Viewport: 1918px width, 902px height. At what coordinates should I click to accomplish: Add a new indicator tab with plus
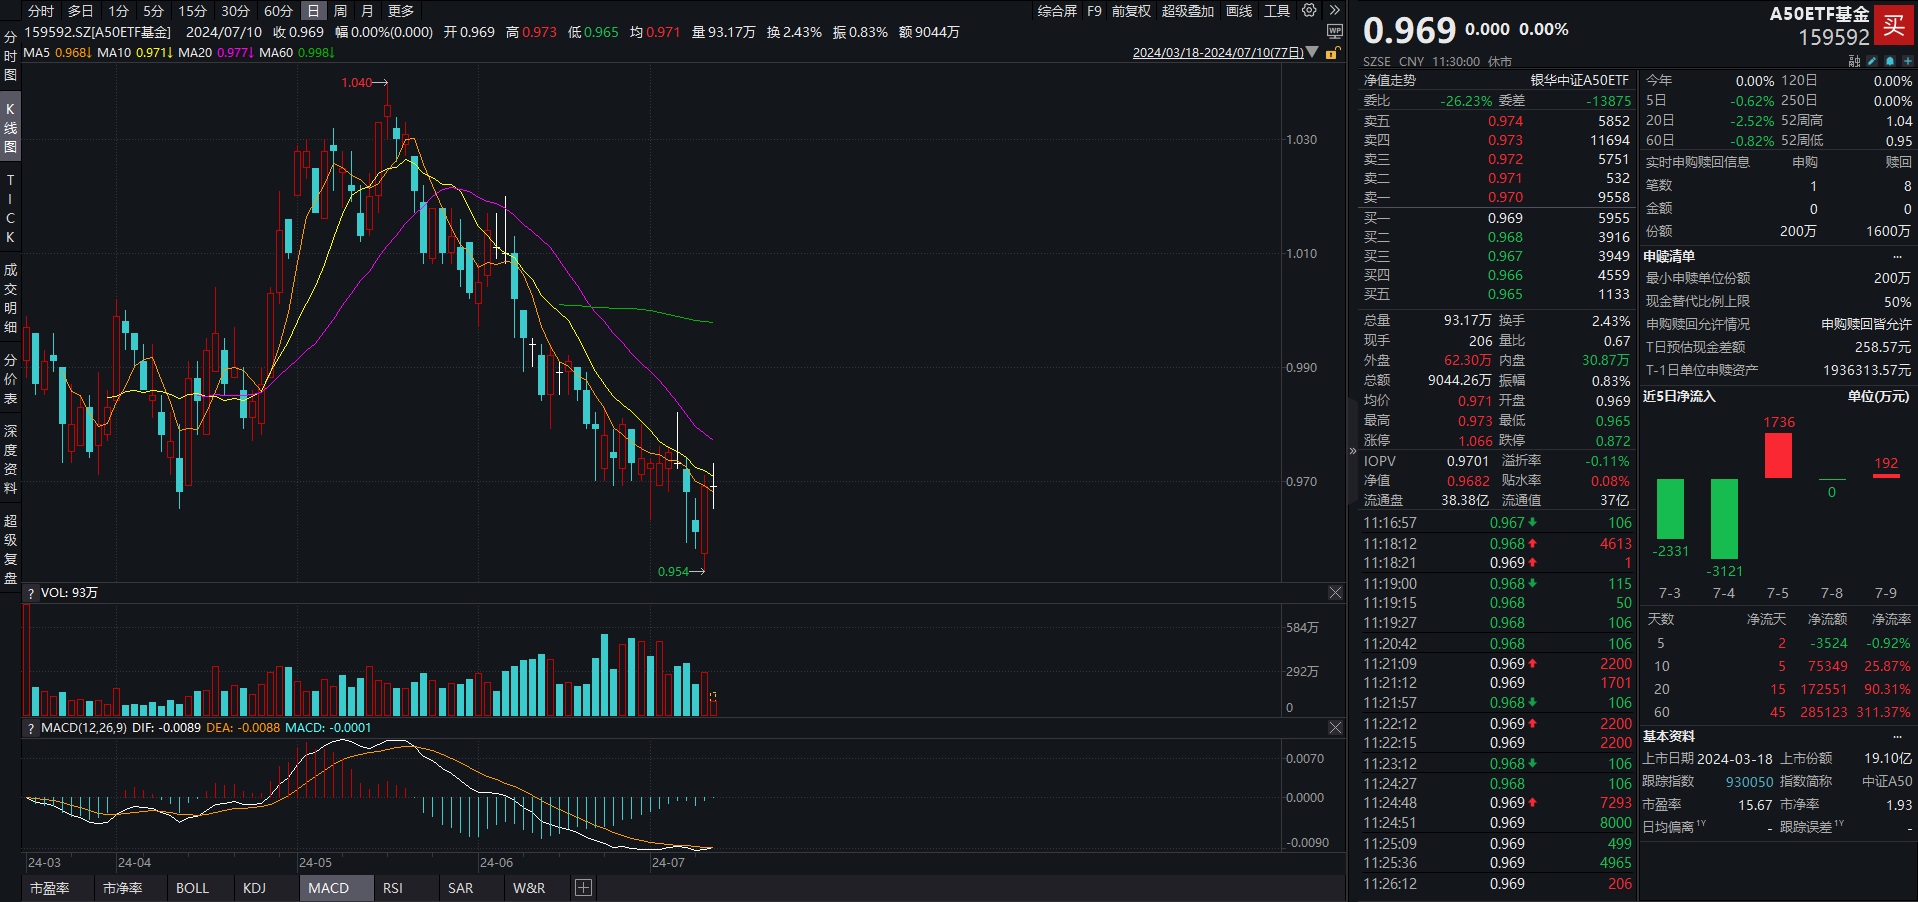[x=584, y=888]
